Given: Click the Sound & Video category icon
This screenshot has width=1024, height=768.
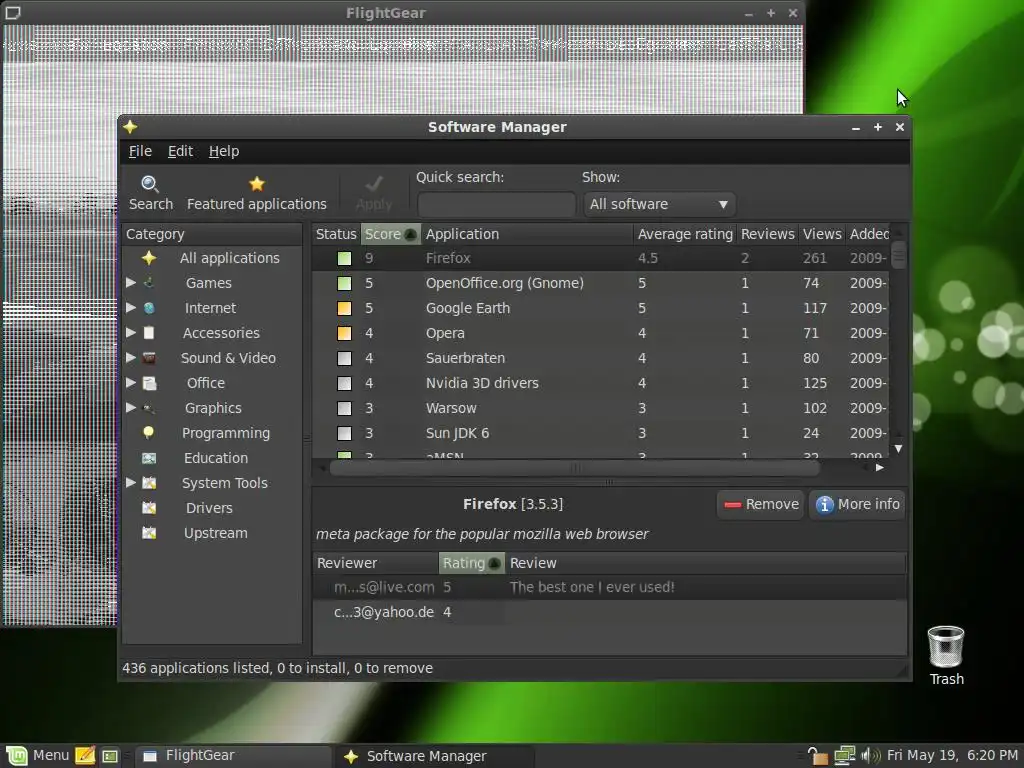Looking at the screenshot, I should tap(149, 358).
